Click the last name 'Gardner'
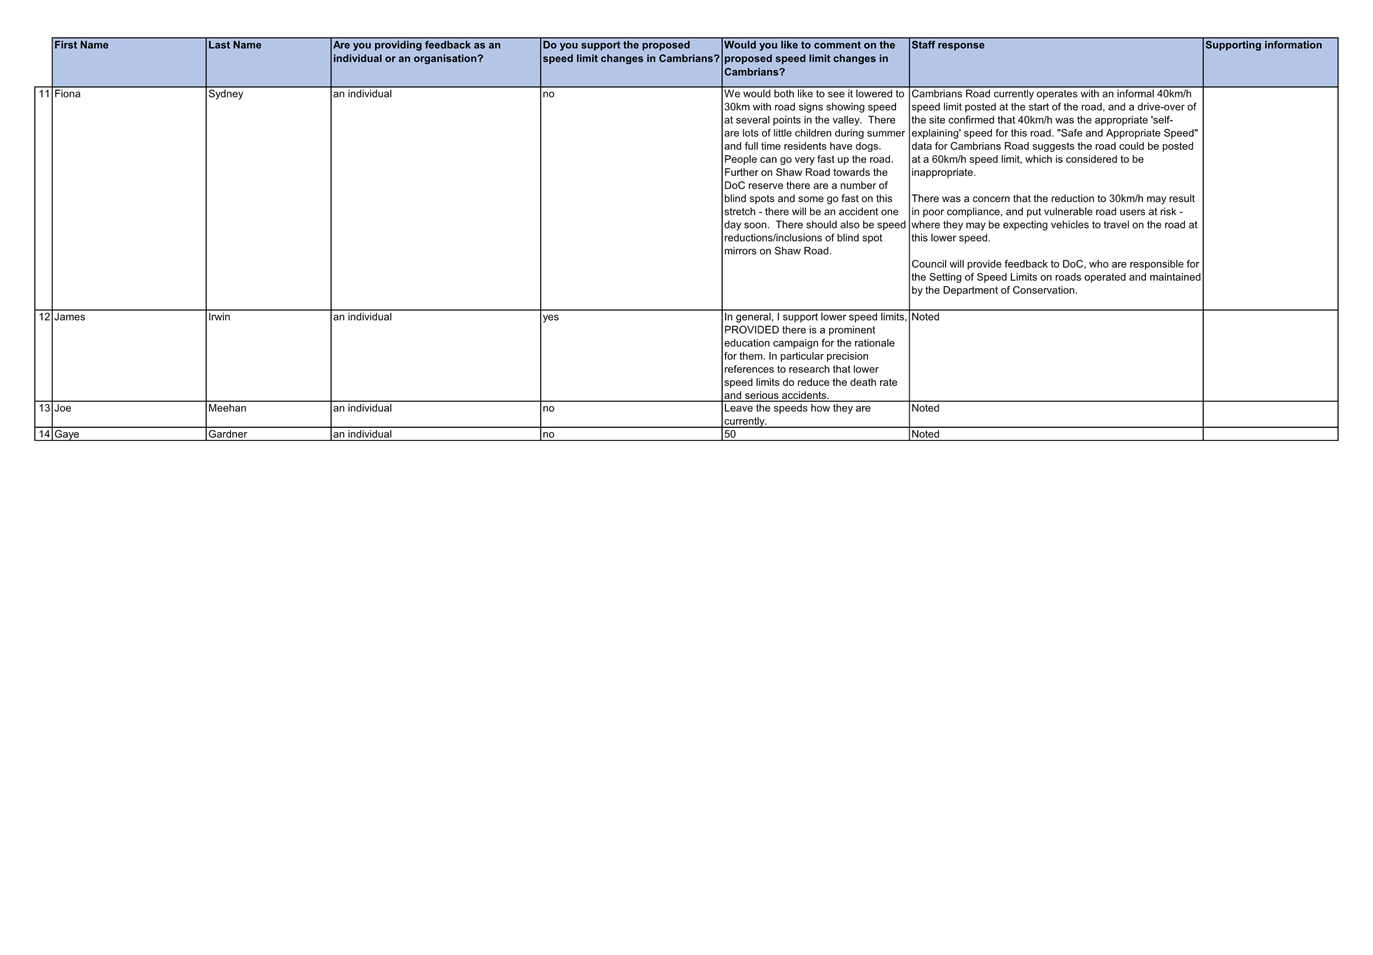 click(x=227, y=434)
